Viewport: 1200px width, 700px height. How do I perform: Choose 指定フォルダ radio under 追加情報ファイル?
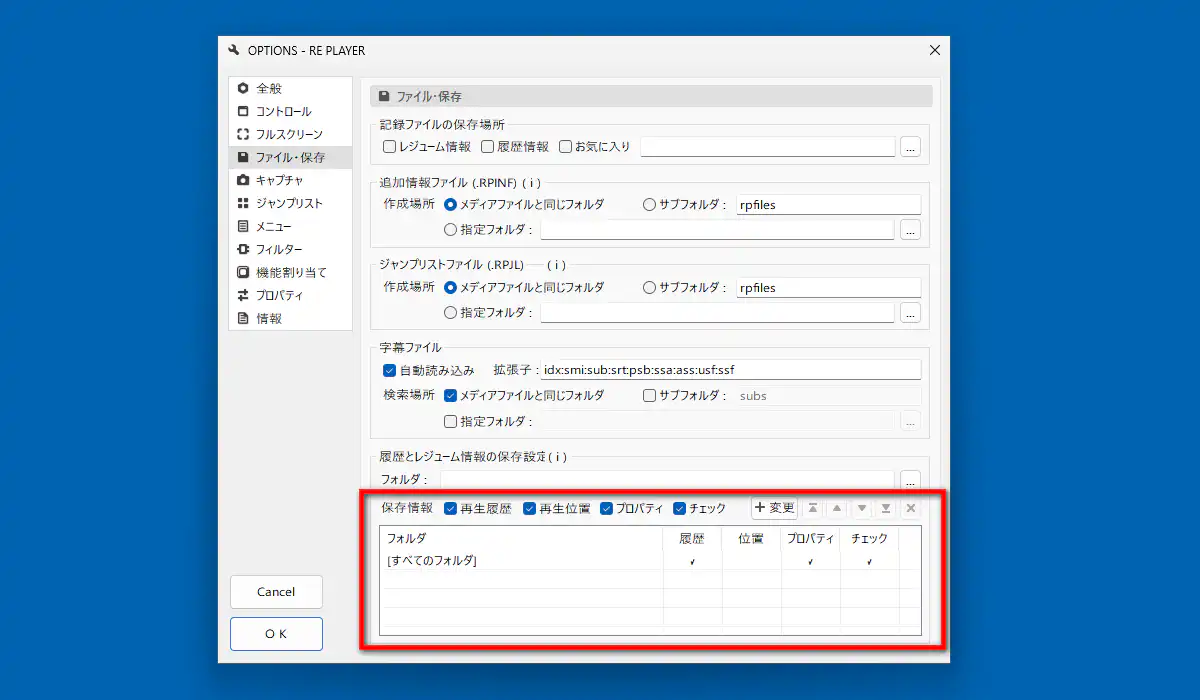(x=450, y=230)
